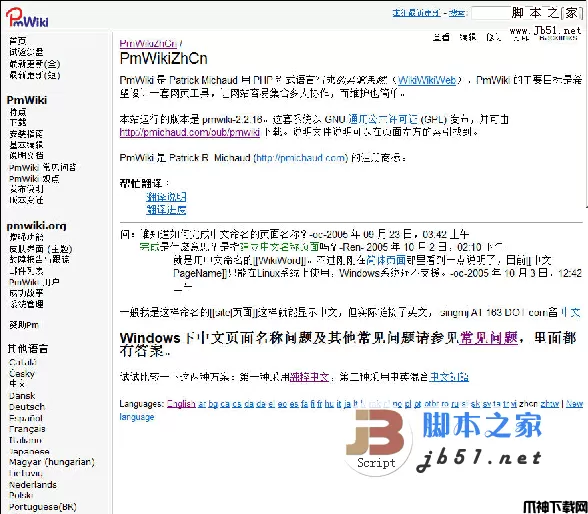Click the pmwiki.org sidebar heading
The image size is (588, 514).
tap(36, 226)
